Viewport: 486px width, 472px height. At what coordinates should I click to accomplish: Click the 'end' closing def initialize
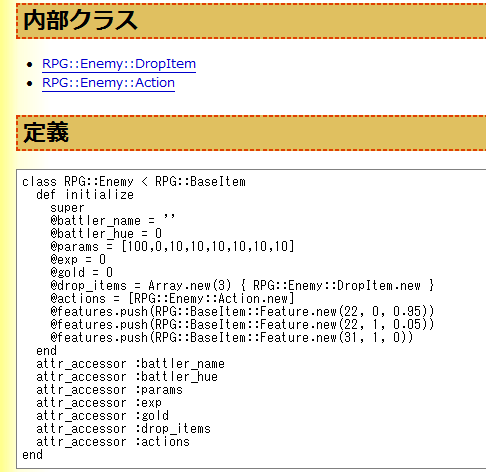click(x=46, y=351)
